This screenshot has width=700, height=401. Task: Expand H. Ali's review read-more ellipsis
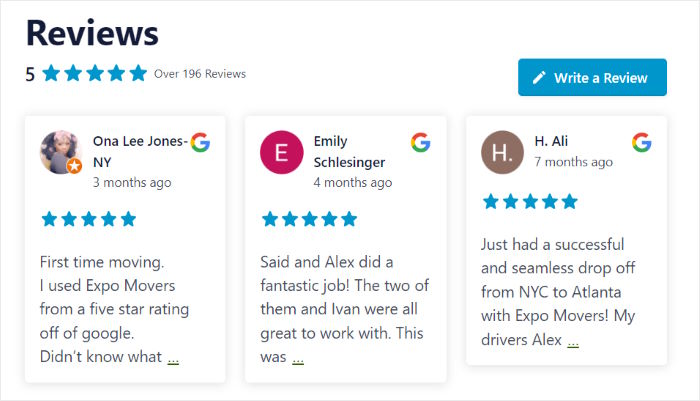[572, 341]
